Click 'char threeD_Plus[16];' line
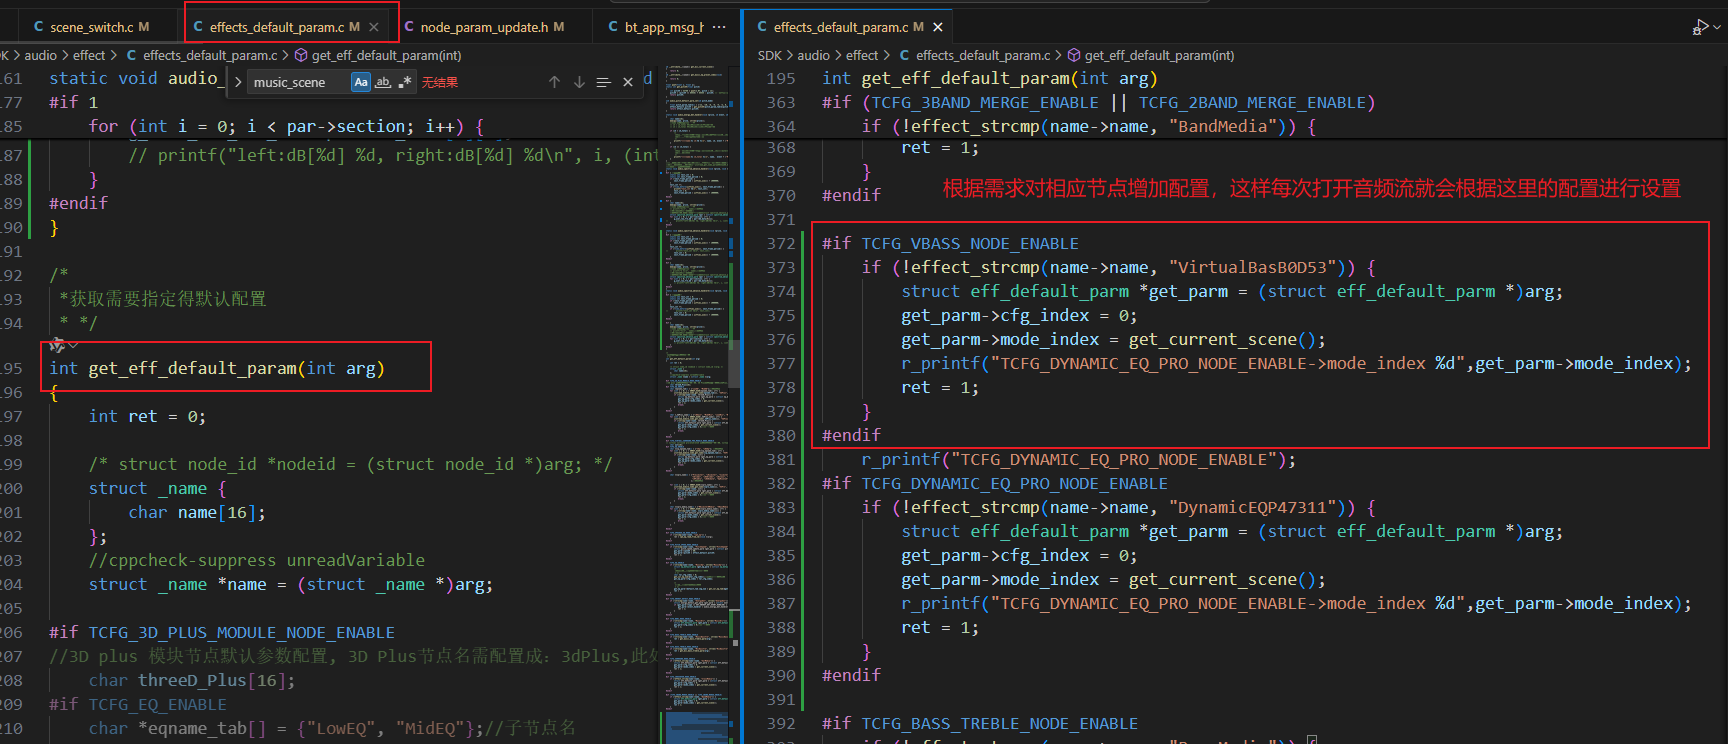 click(192, 680)
